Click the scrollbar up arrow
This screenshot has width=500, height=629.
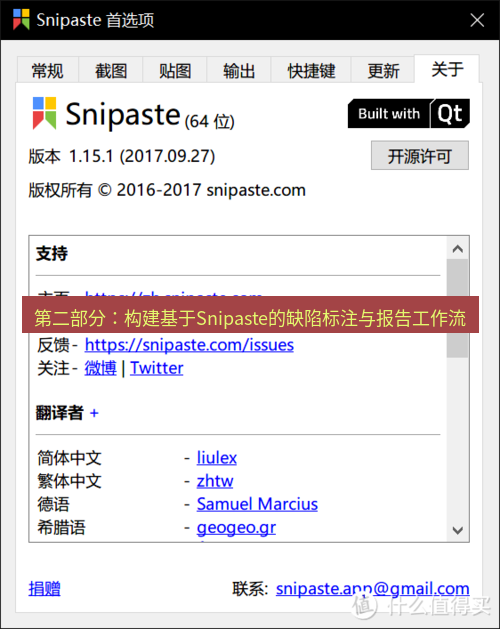click(x=457, y=249)
